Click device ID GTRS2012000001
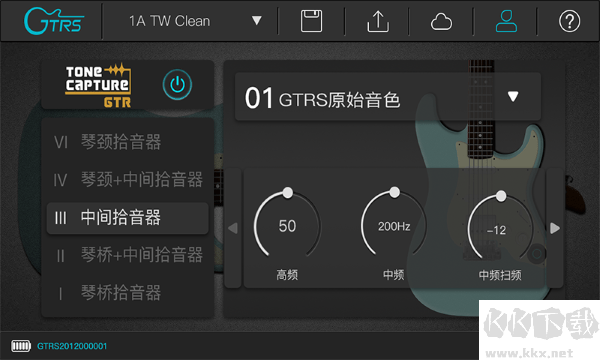Screen dimensions: 600x360 pyautogui.click(x=72, y=346)
